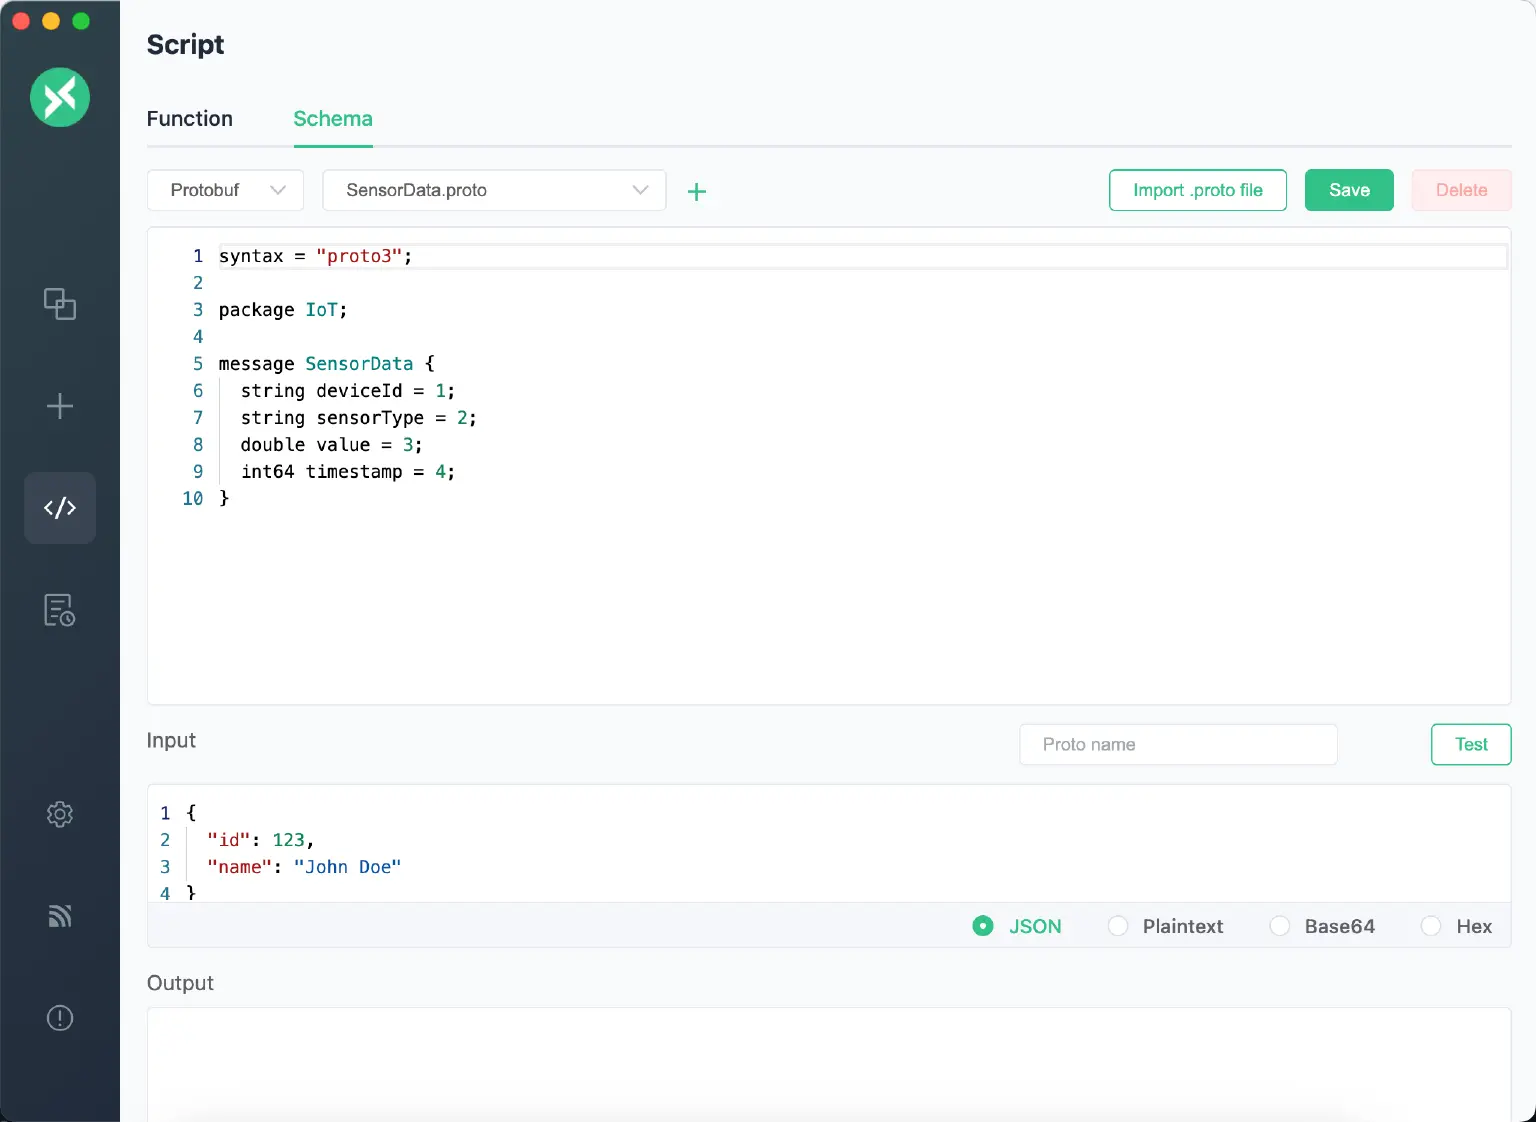The width and height of the screenshot is (1536, 1122).
Task: Click the Import .proto file button
Action: pyautogui.click(x=1197, y=190)
